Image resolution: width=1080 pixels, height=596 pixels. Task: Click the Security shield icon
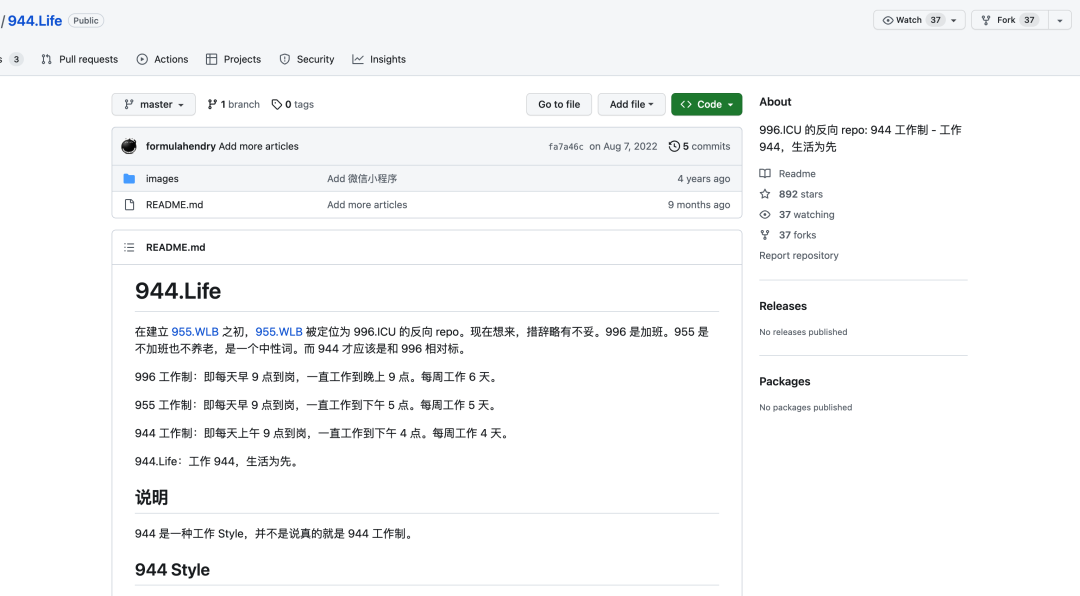pyautogui.click(x=284, y=59)
